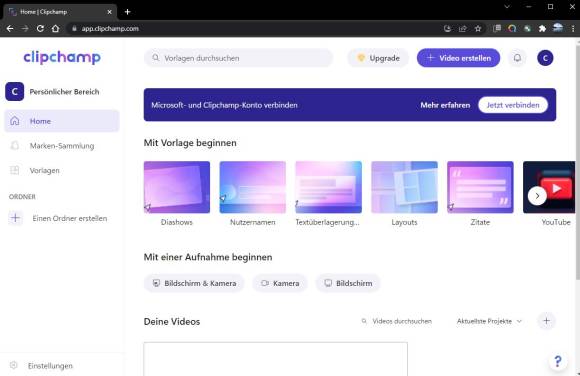Click the share page icon in address bar

tap(463, 28)
